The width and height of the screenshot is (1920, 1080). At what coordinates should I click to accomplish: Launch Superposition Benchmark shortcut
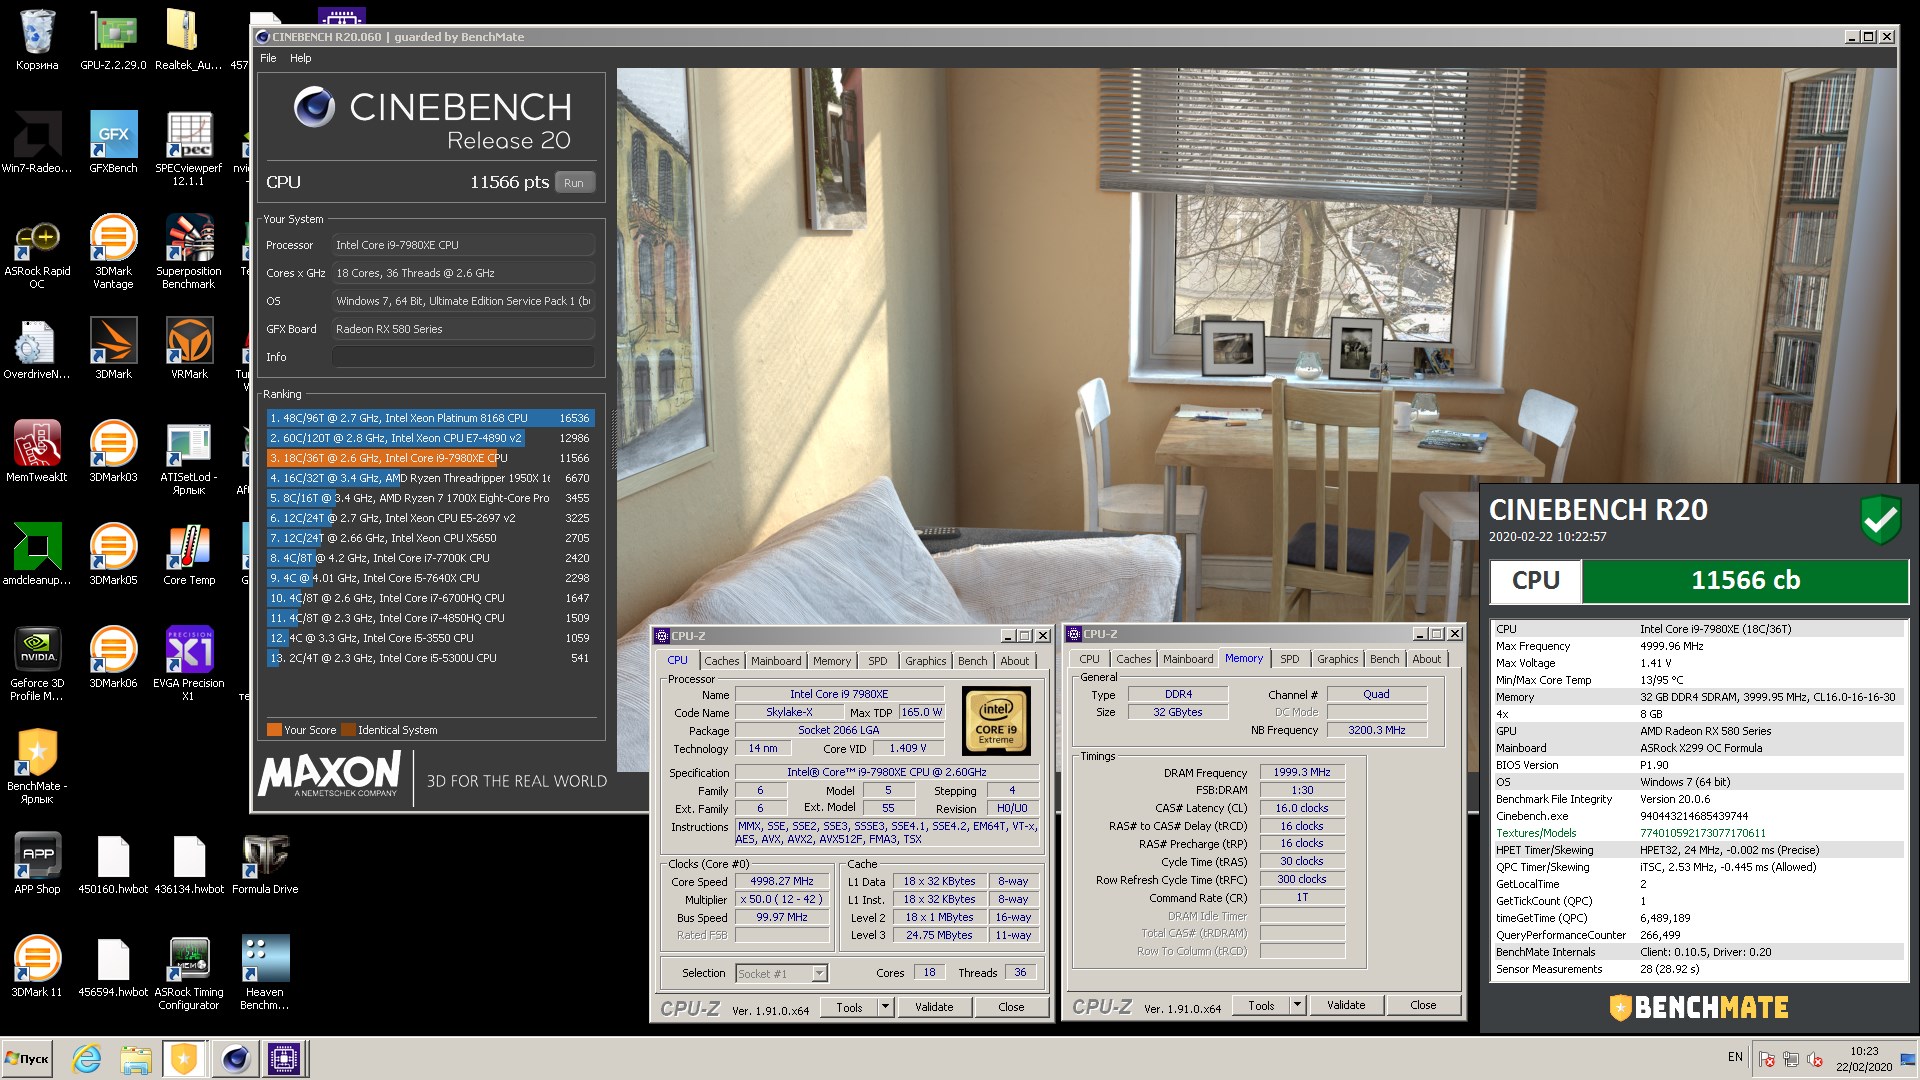click(188, 252)
